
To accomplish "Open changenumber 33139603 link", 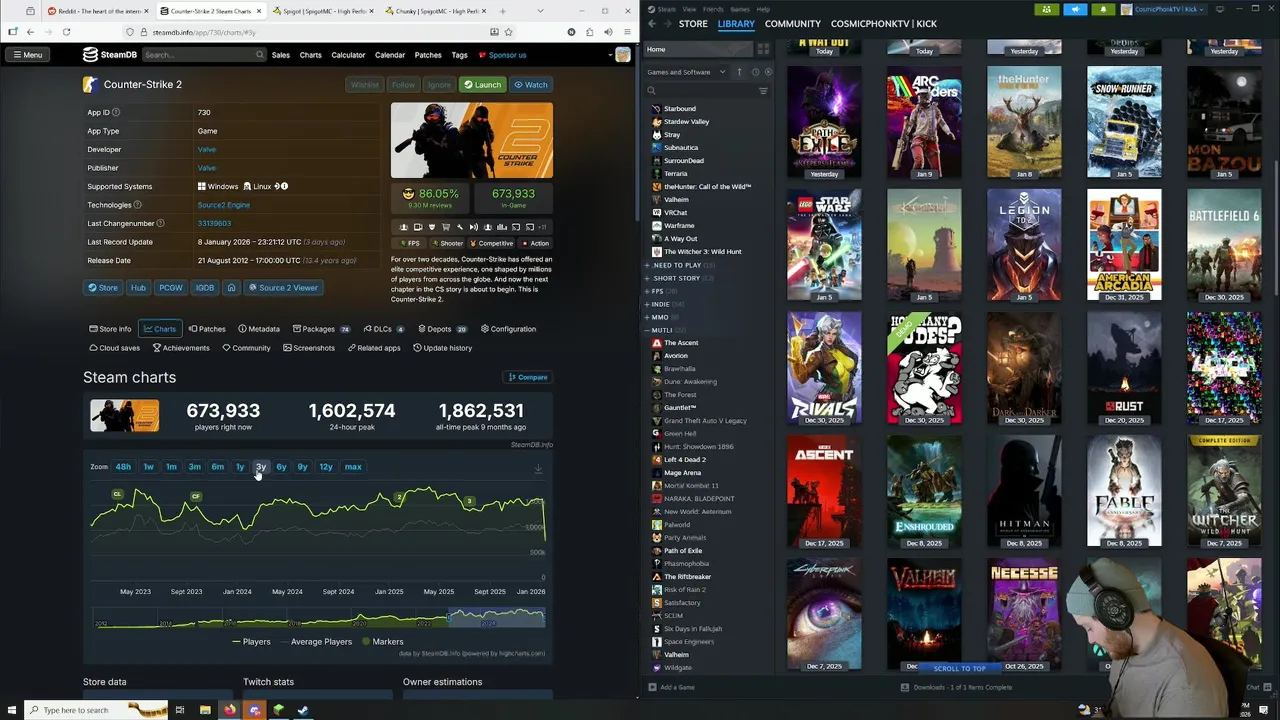I will tap(214, 223).
